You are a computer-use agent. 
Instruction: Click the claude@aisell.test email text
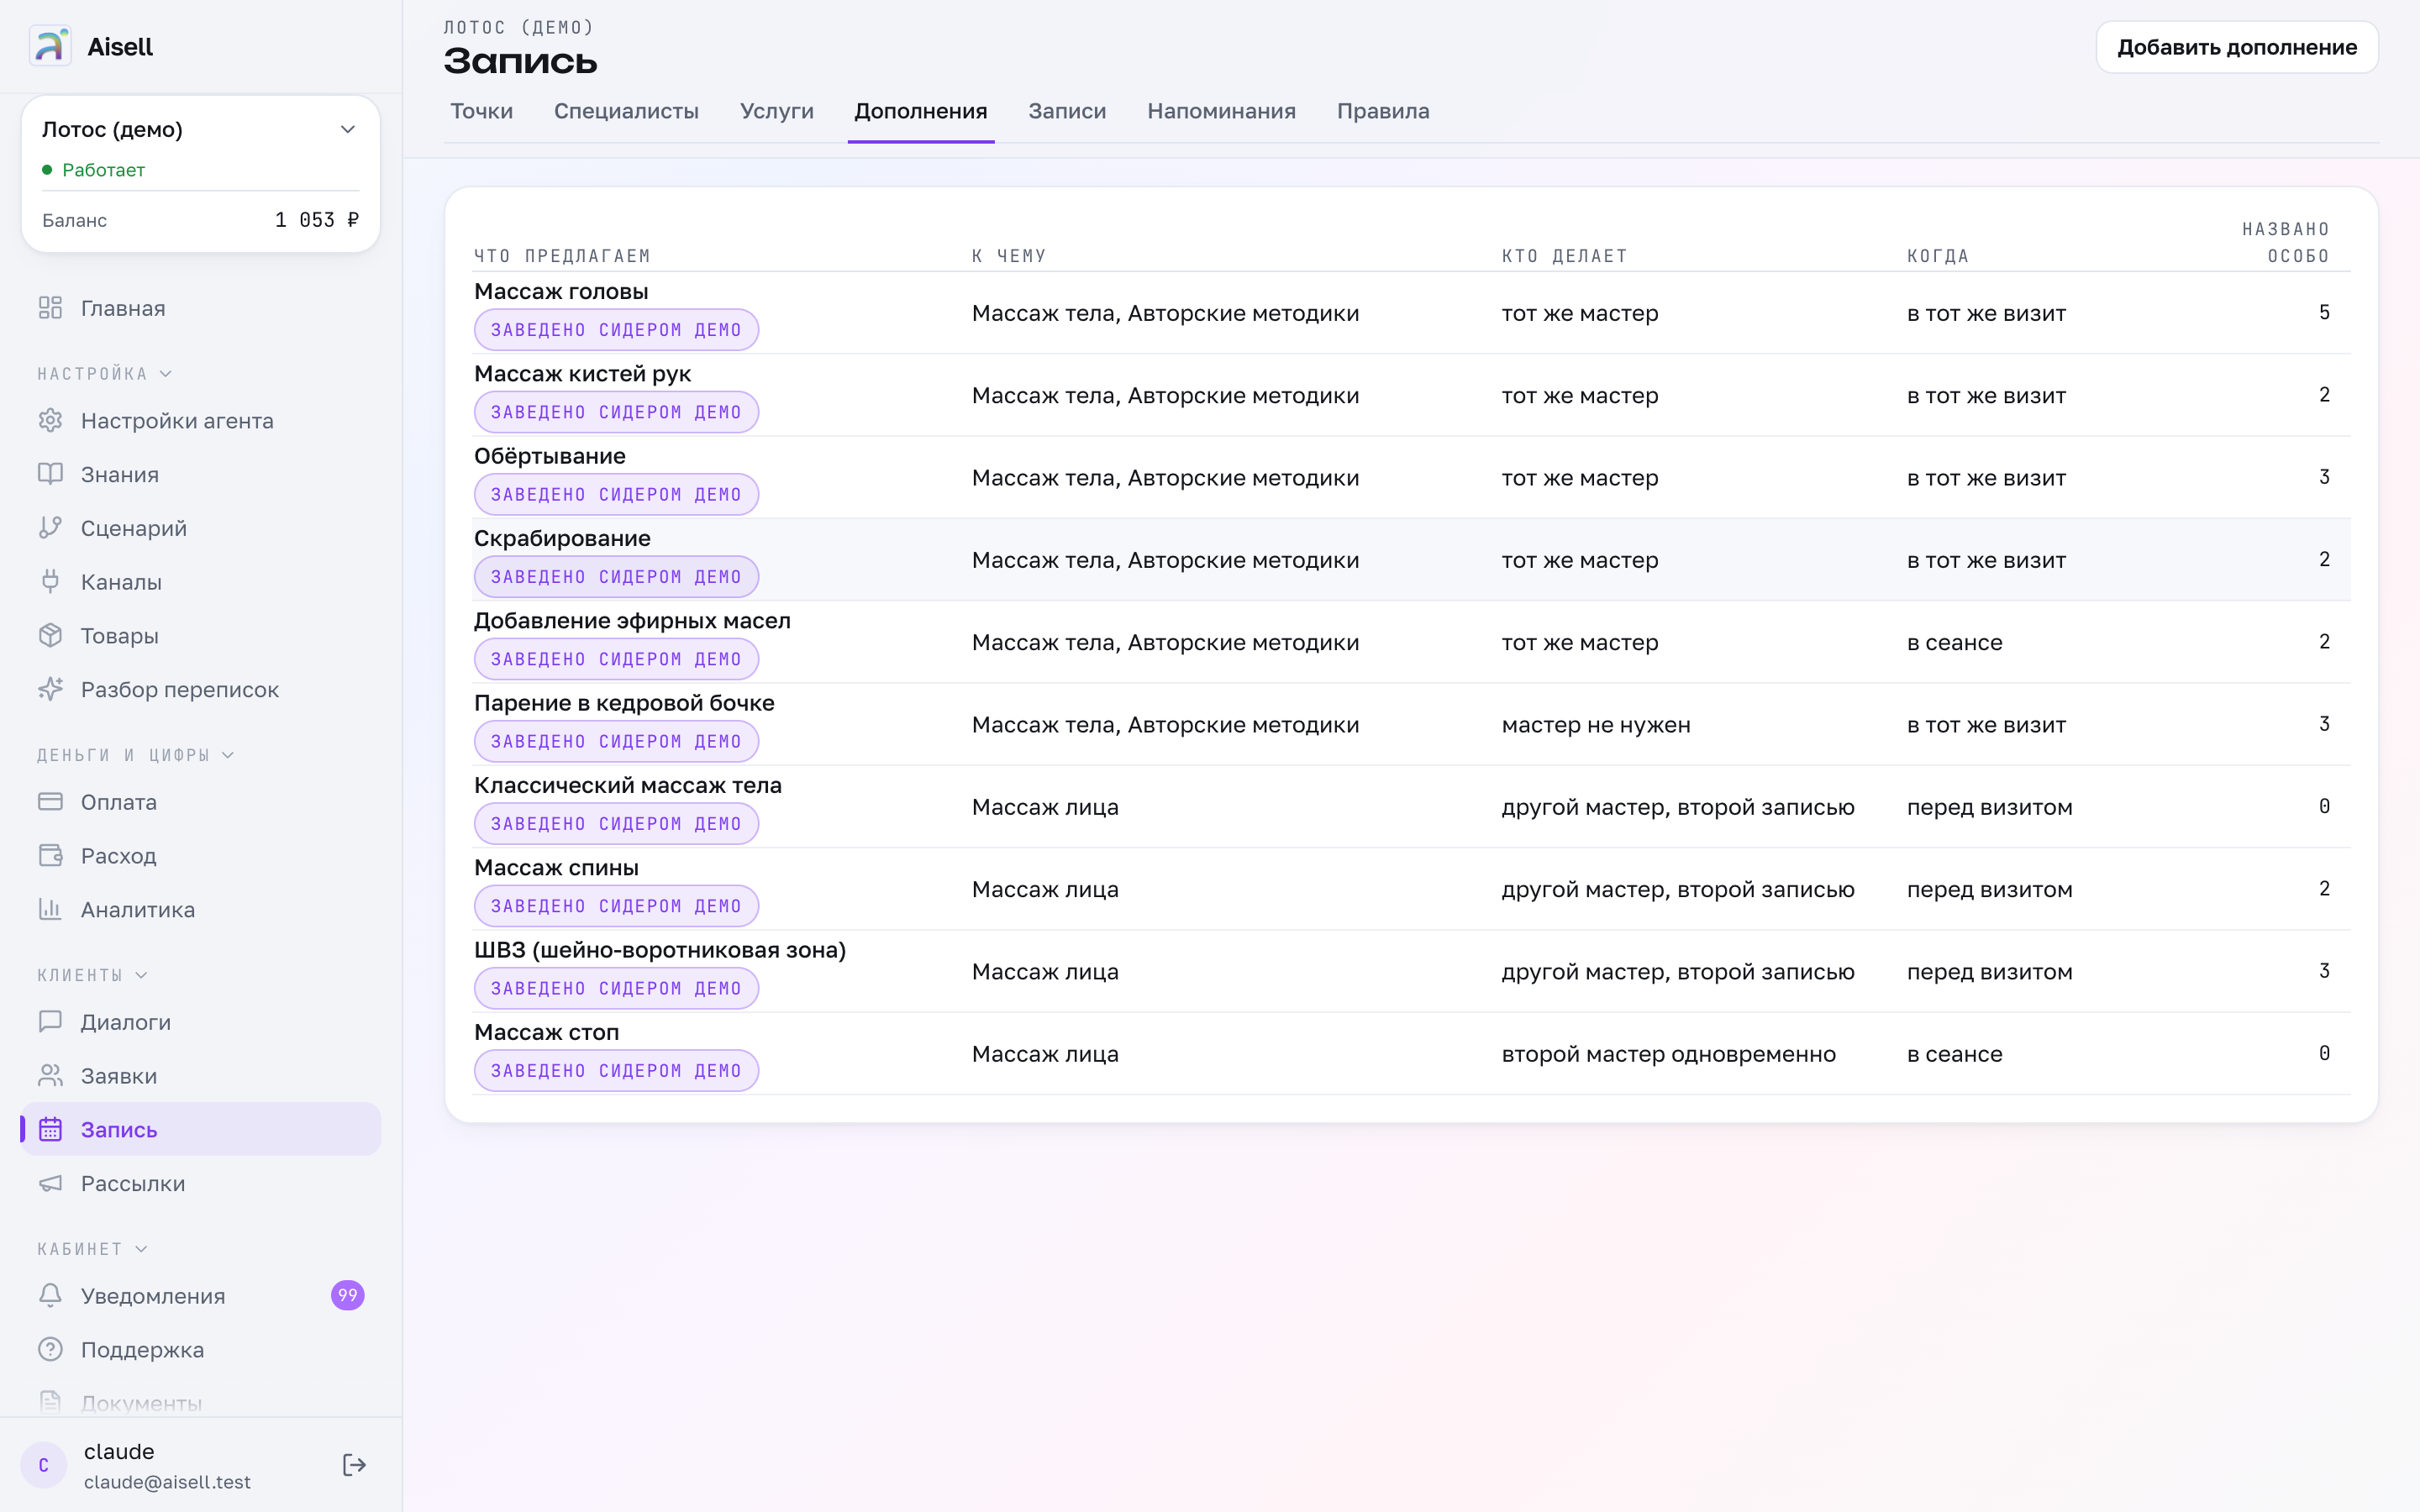[167, 1482]
